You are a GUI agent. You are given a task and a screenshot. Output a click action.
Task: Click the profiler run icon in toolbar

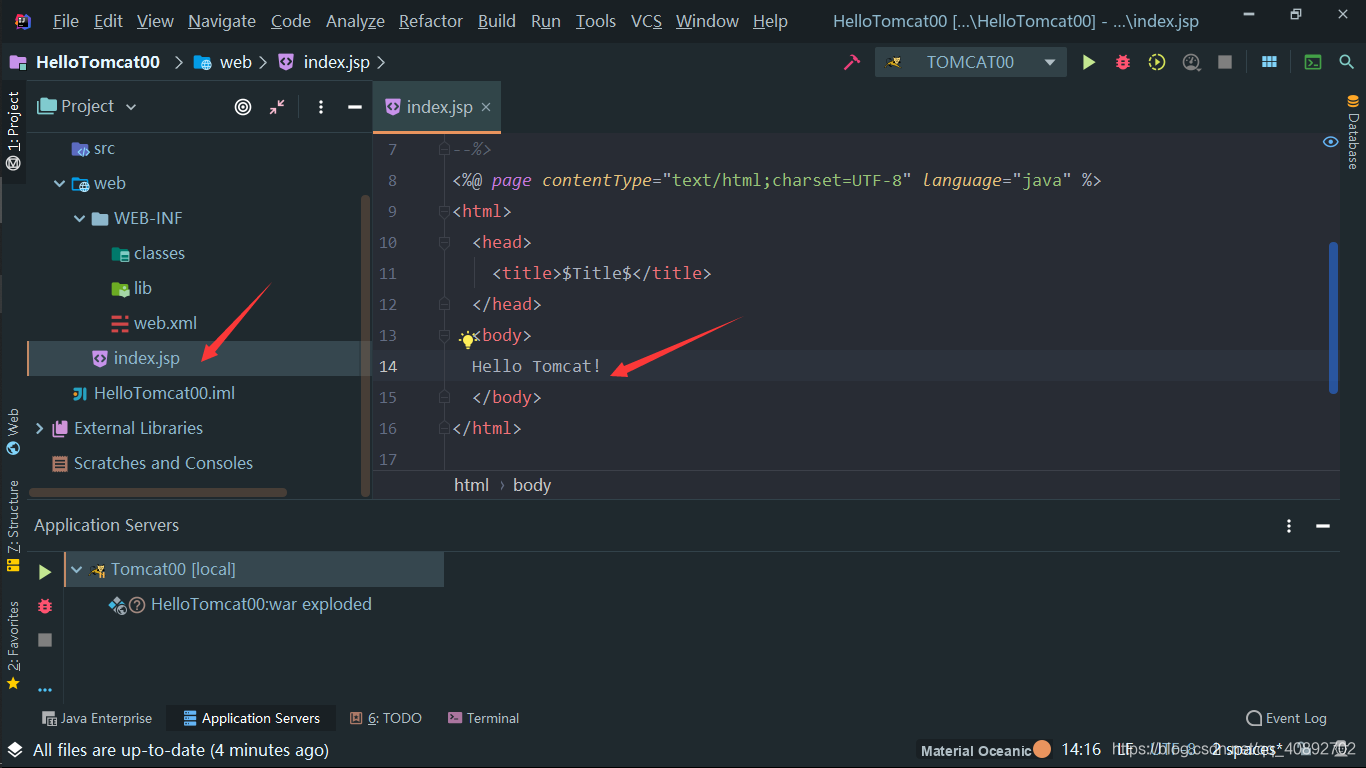pos(1191,62)
